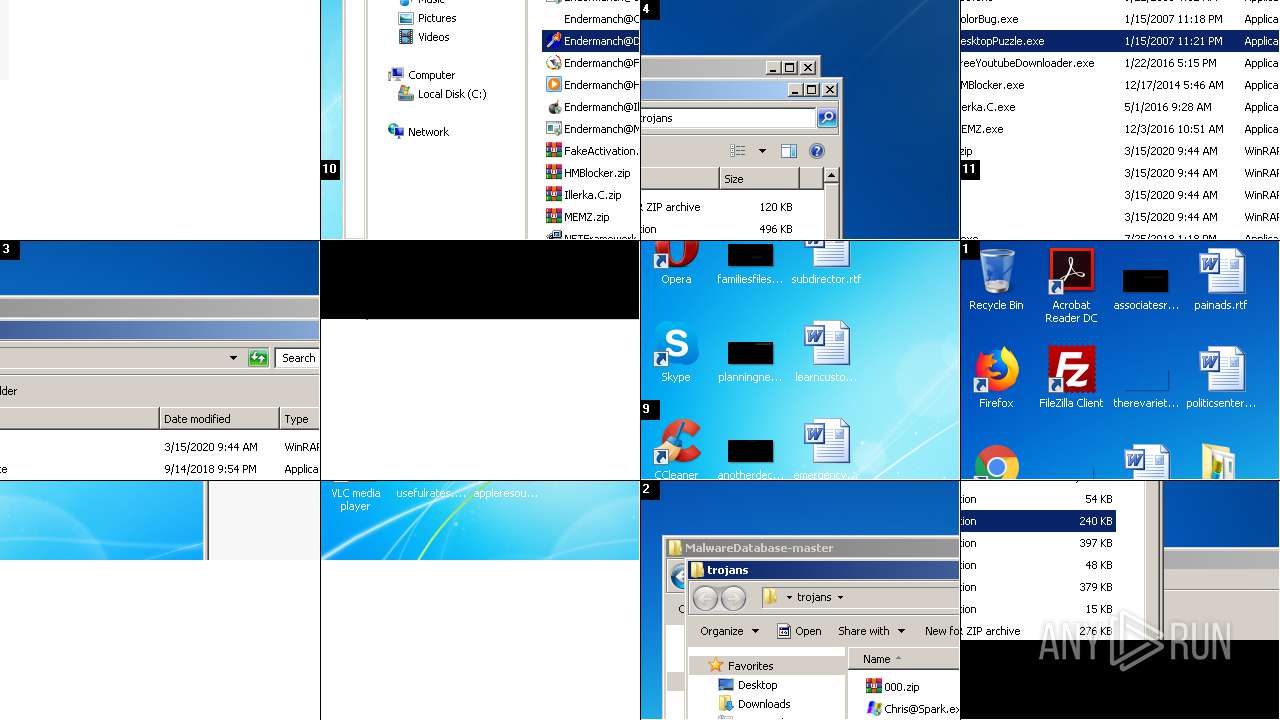Viewport: 1280px width, 720px height.
Task: Select the FakeActivation file row
Action: 591,151
